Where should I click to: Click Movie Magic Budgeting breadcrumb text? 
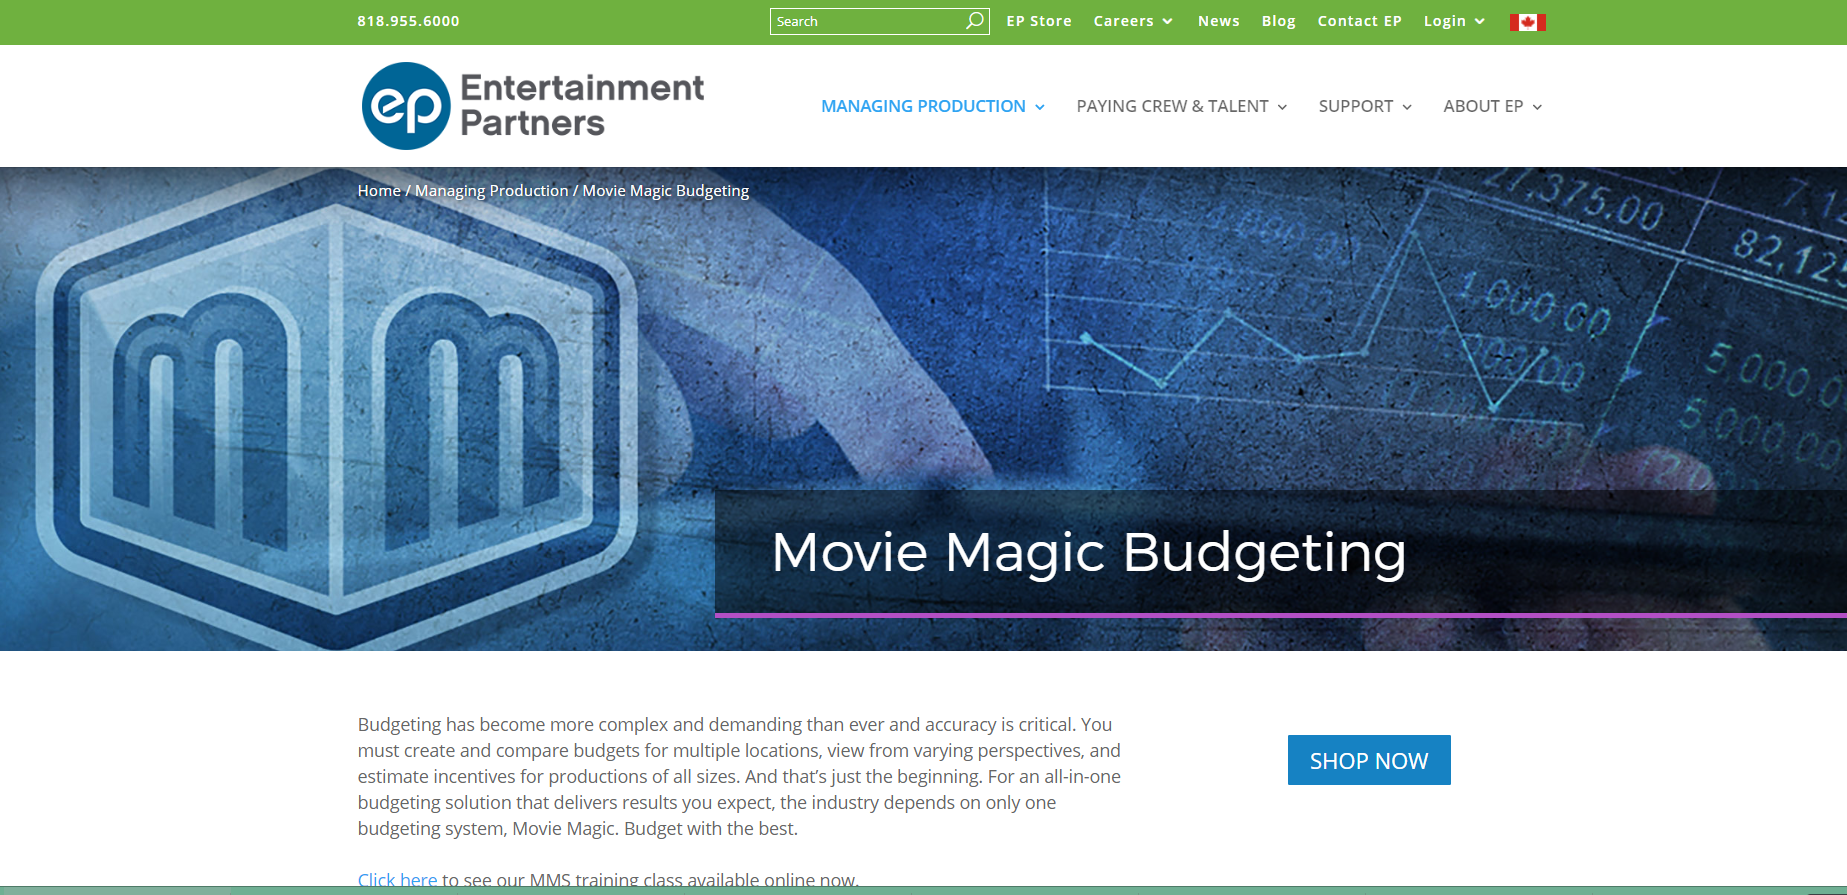[666, 191]
